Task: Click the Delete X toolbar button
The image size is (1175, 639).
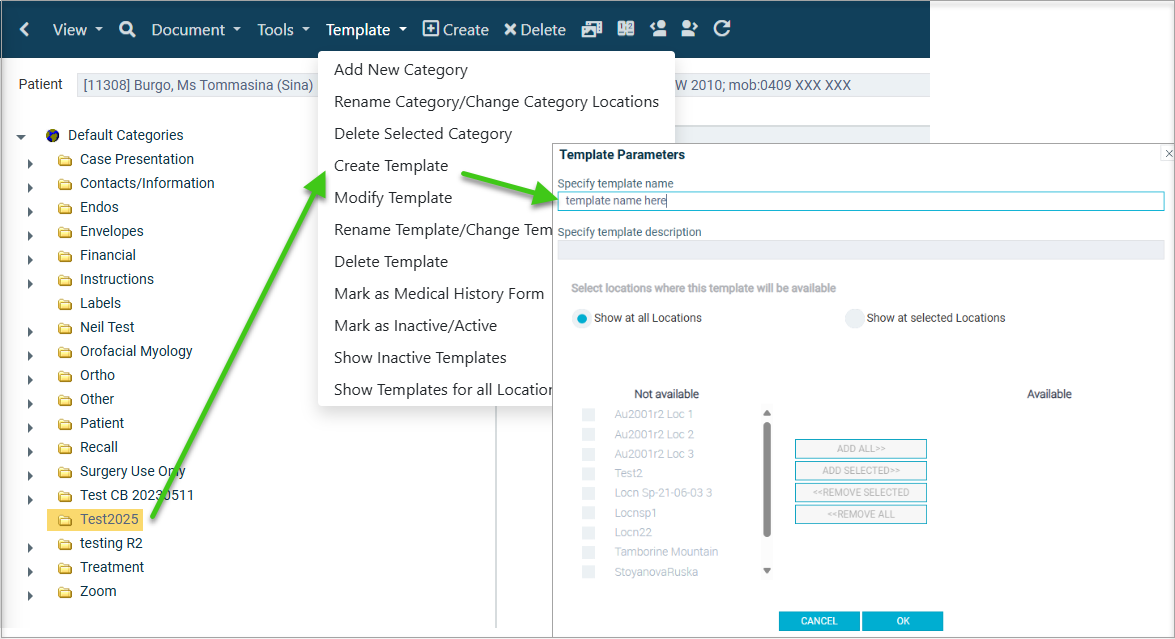Action: click(x=534, y=29)
